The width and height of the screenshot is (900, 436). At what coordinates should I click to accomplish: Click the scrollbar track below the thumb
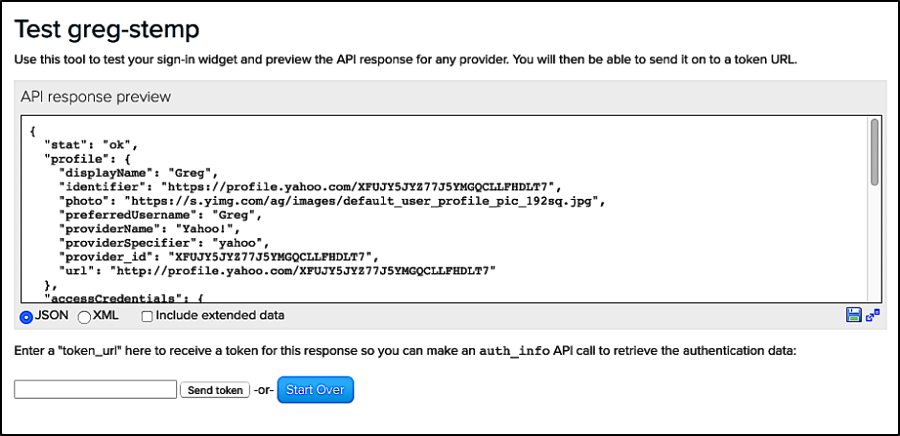point(874,240)
